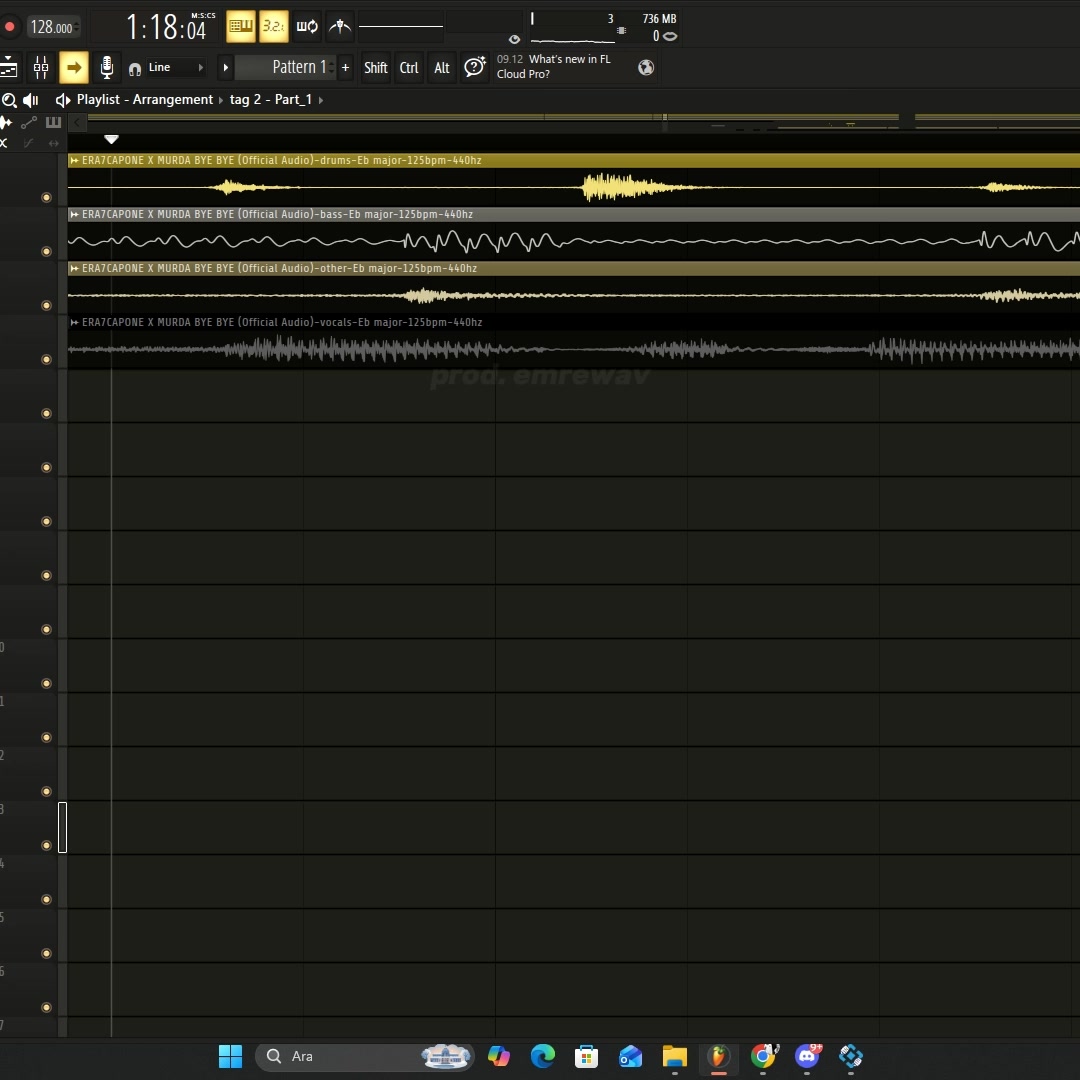
Task: Open Microsoft Edge from taskbar
Action: pyautogui.click(x=543, y=1056)
